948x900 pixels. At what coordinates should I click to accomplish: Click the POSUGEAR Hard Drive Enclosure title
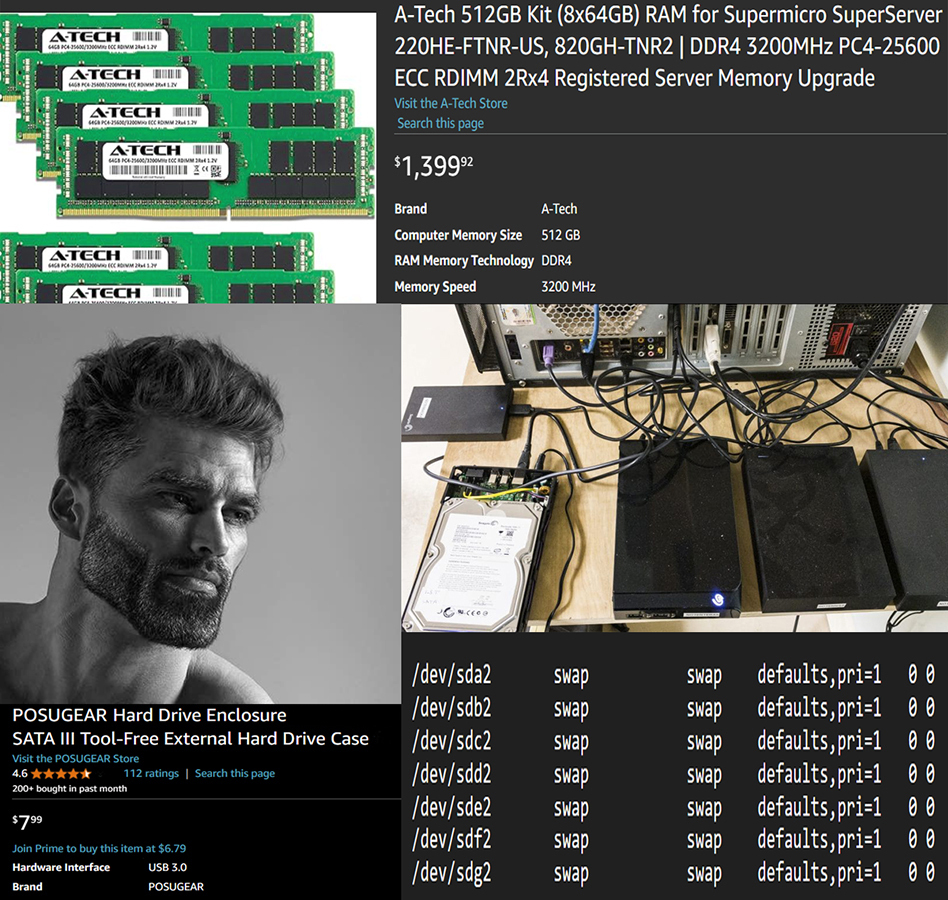tap(149, 715)
